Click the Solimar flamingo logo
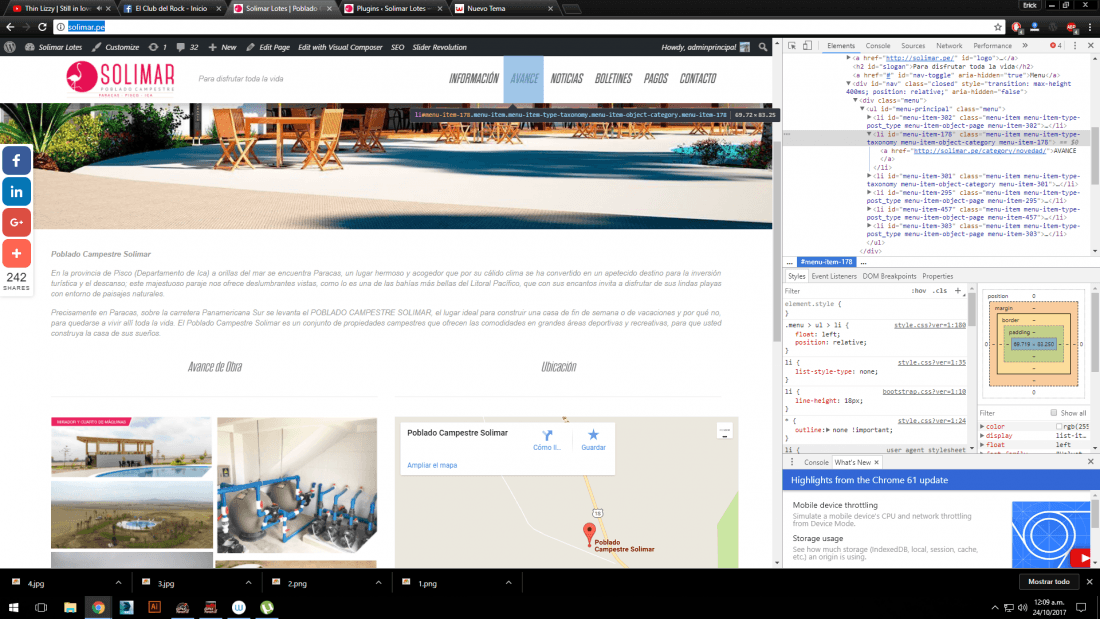This screenshot has height=619, width=1100. tap(121, 79)
